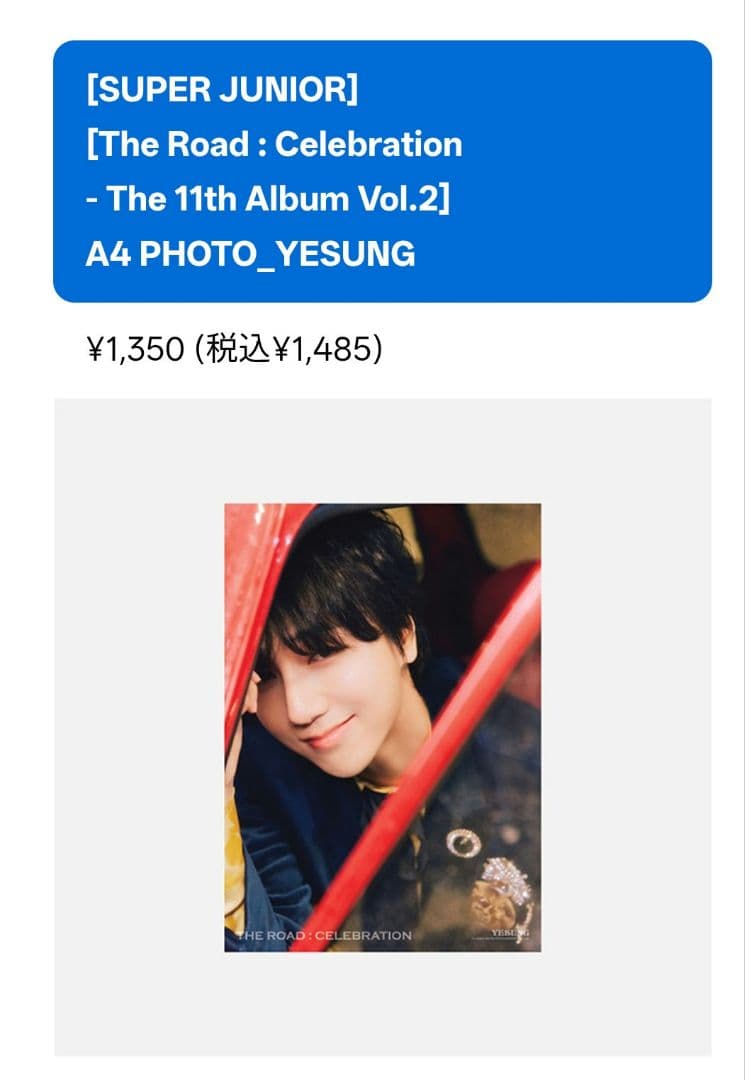Click the gray area below the photo

click(x=382, y=1004)
